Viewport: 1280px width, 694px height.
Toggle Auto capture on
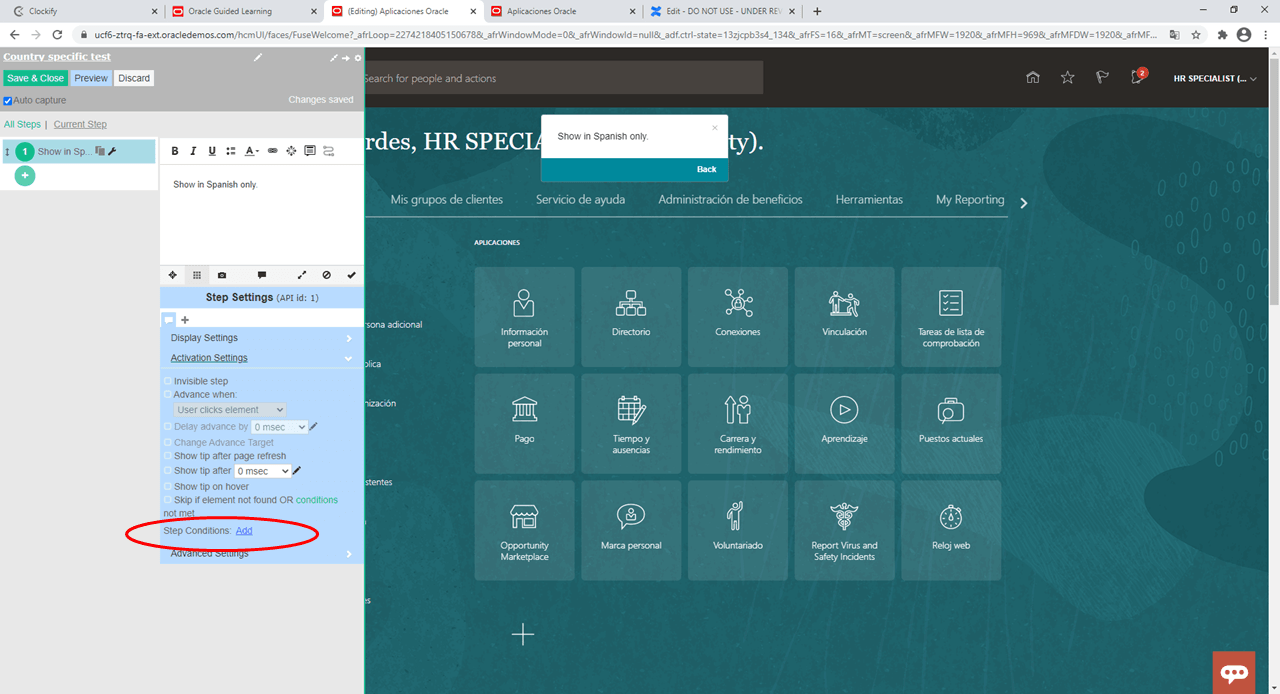[8, 100]
